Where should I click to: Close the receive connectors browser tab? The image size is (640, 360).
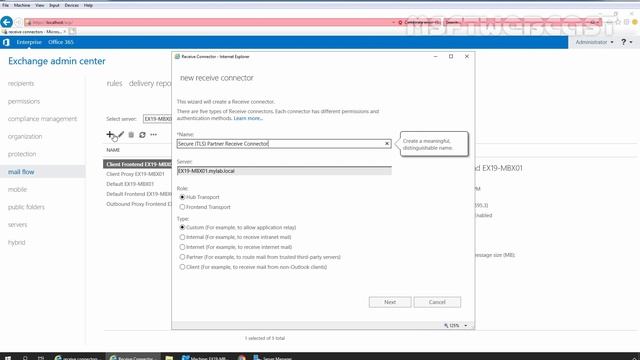tap(64, 31)
